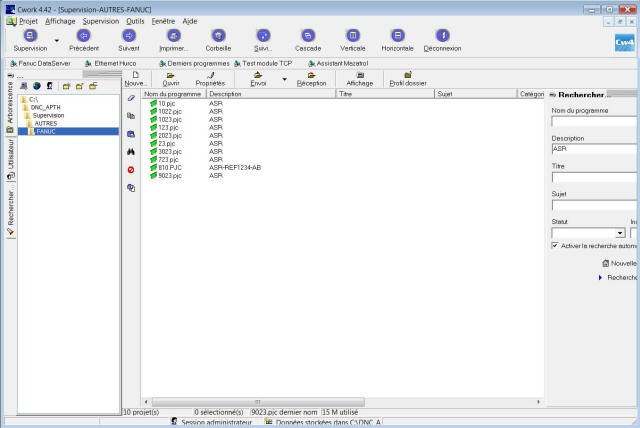The width and height of the screenshot is (640, 428).
Task: Open the Imprimer print icon
Action: 174,35
